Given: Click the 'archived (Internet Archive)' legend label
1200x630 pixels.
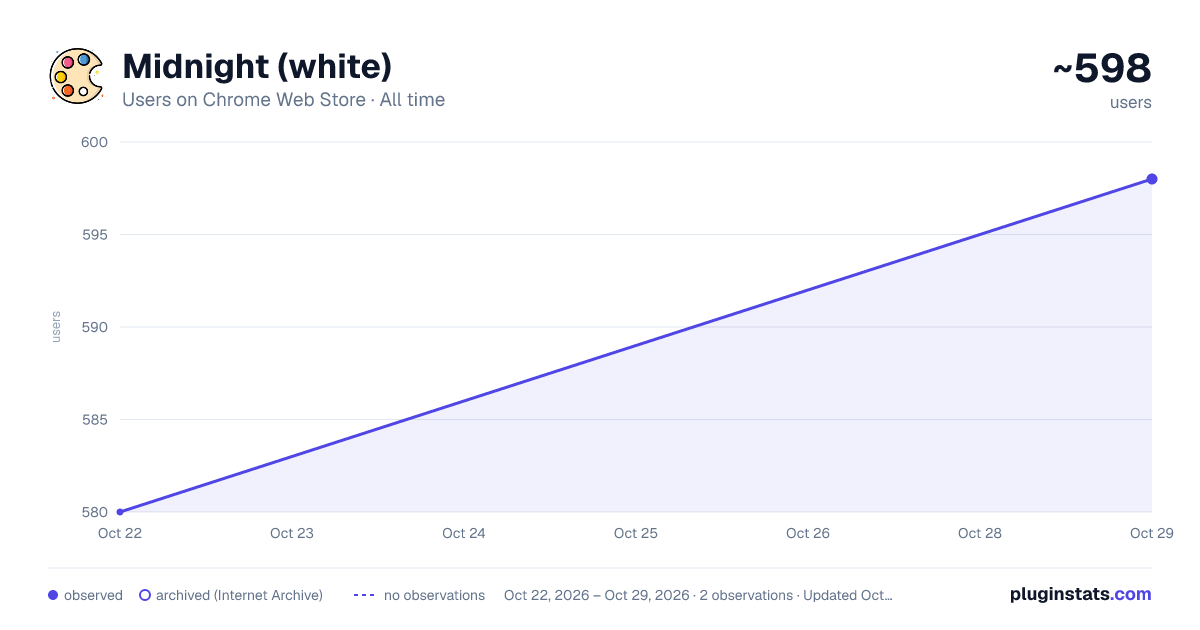Looking at the screenshot, I should click(x=239, y=595).
